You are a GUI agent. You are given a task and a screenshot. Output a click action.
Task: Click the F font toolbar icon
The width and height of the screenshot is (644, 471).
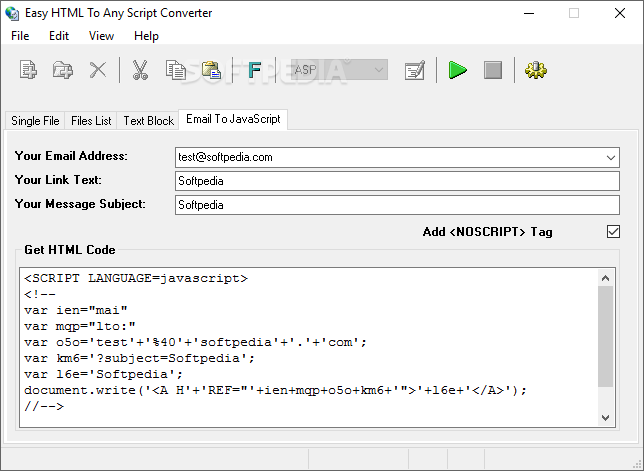coord(255,70)
